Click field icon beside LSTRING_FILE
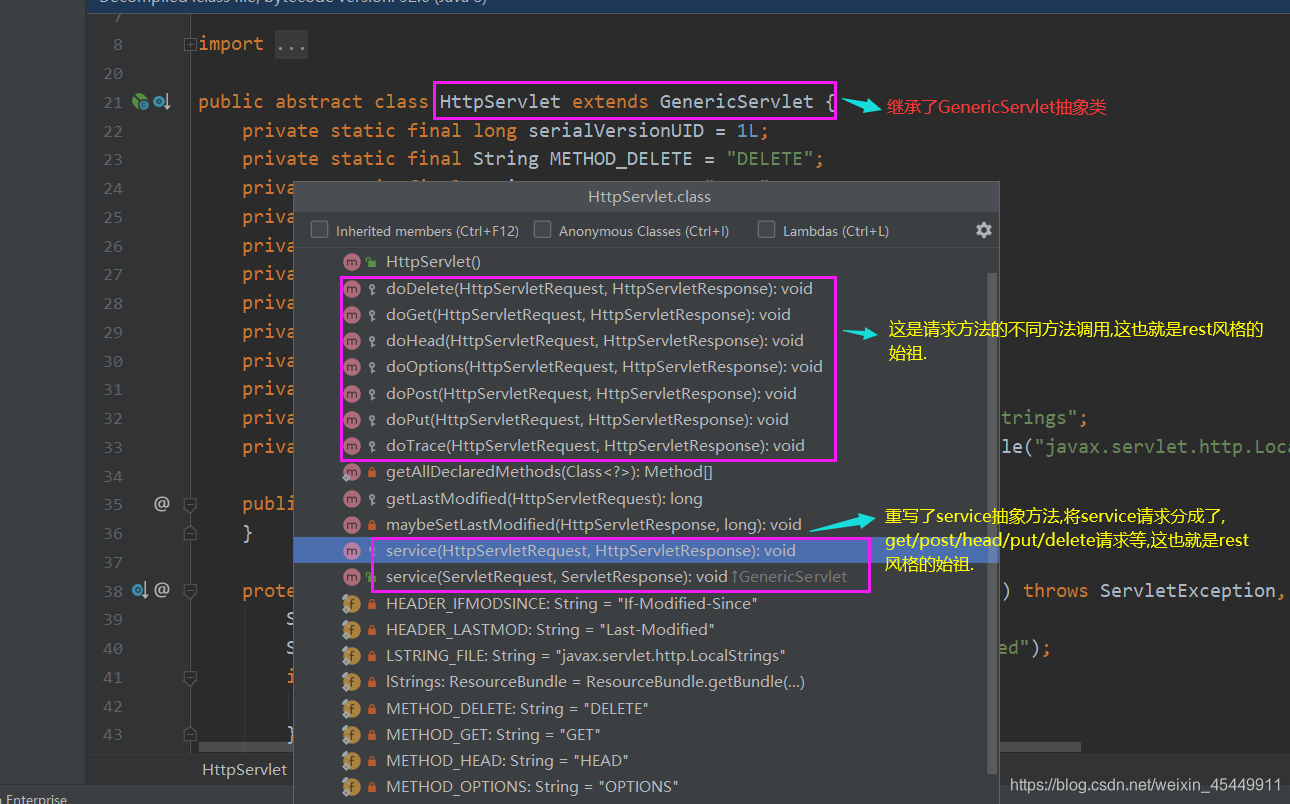 (x=351, y=655)
